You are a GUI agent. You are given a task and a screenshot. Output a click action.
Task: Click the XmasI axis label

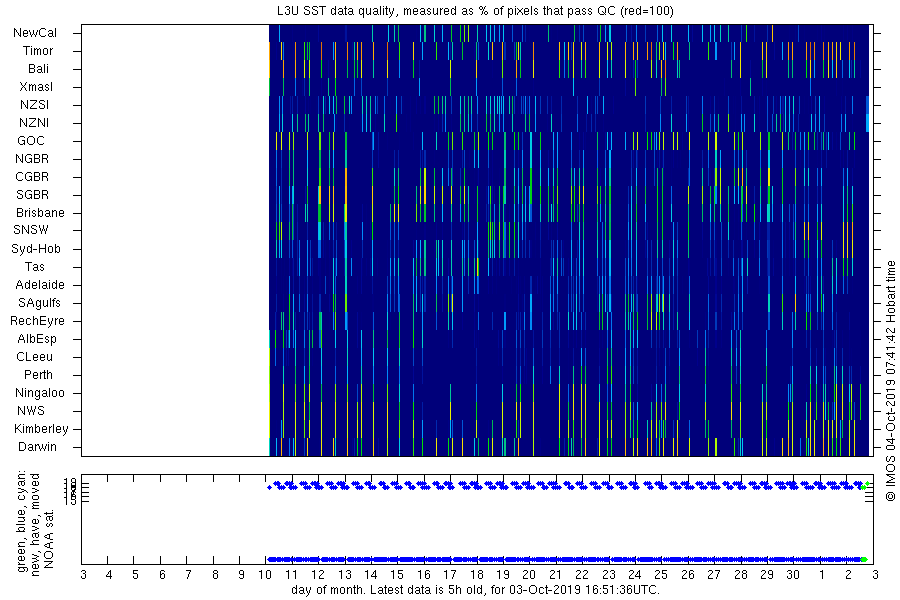click(x=36, y=87)
